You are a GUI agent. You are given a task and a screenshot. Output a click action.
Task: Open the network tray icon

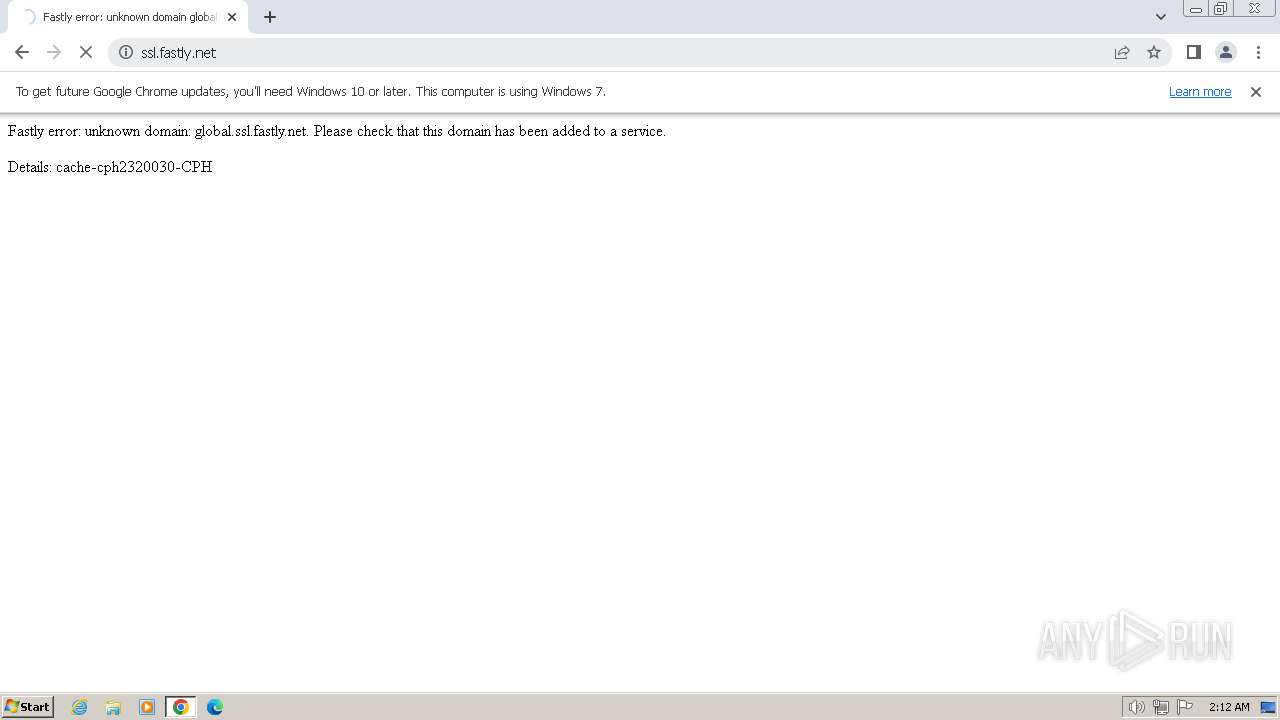pos(1161,707)
